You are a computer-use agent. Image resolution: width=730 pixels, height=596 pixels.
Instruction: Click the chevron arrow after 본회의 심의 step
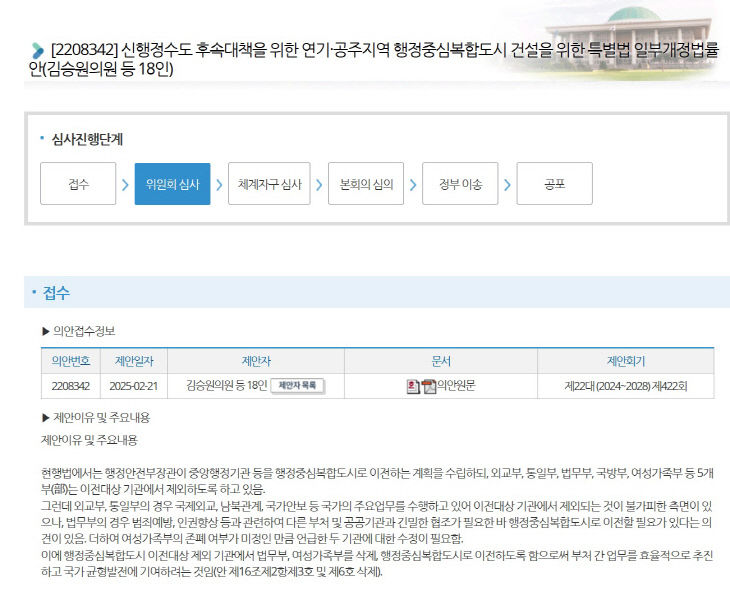pos(413,184)
